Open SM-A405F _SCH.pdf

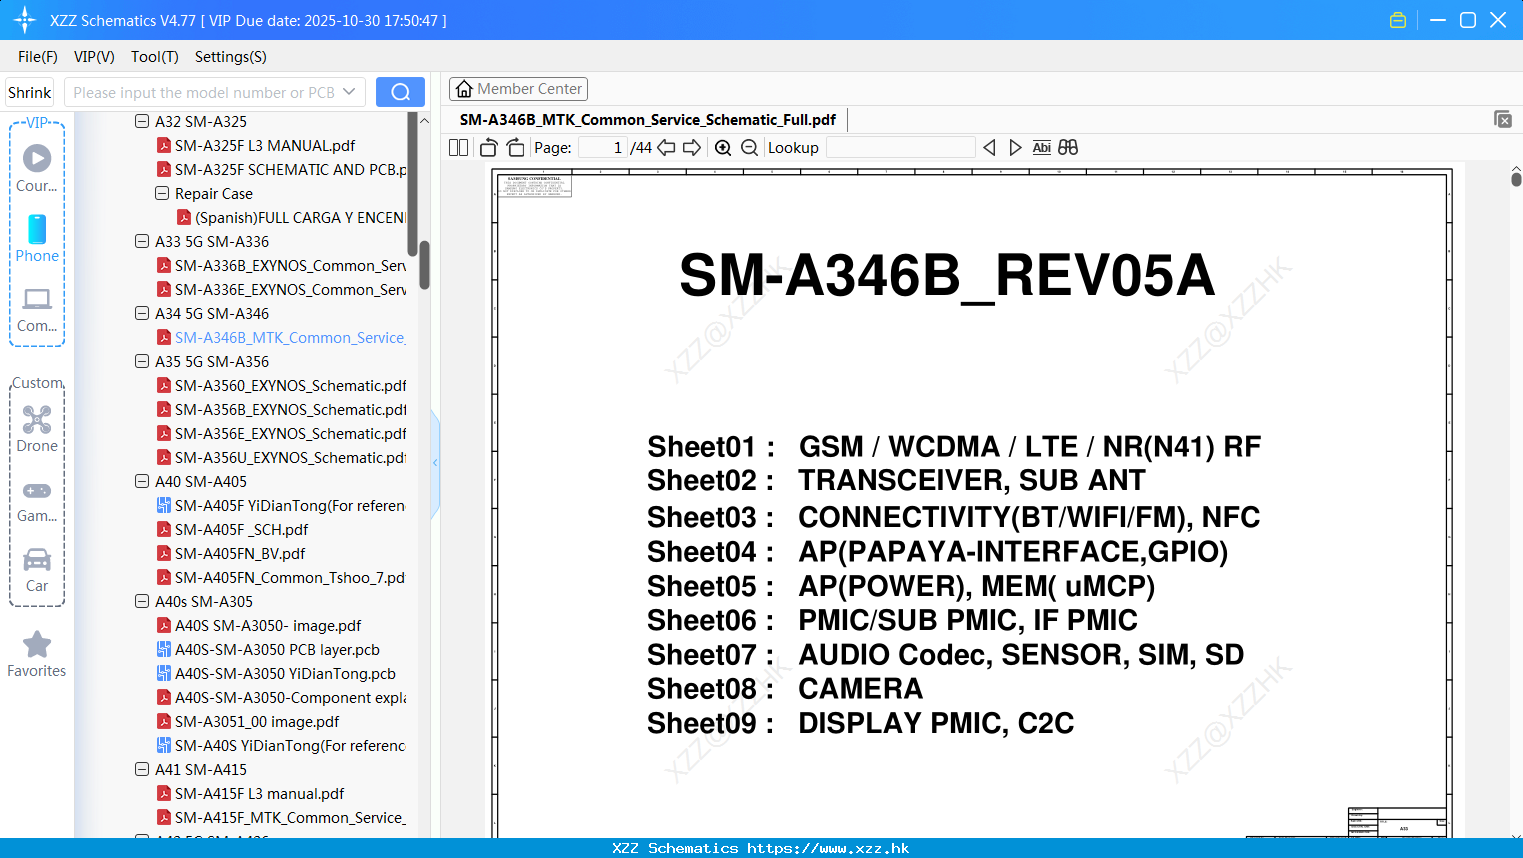pos(241,529)
